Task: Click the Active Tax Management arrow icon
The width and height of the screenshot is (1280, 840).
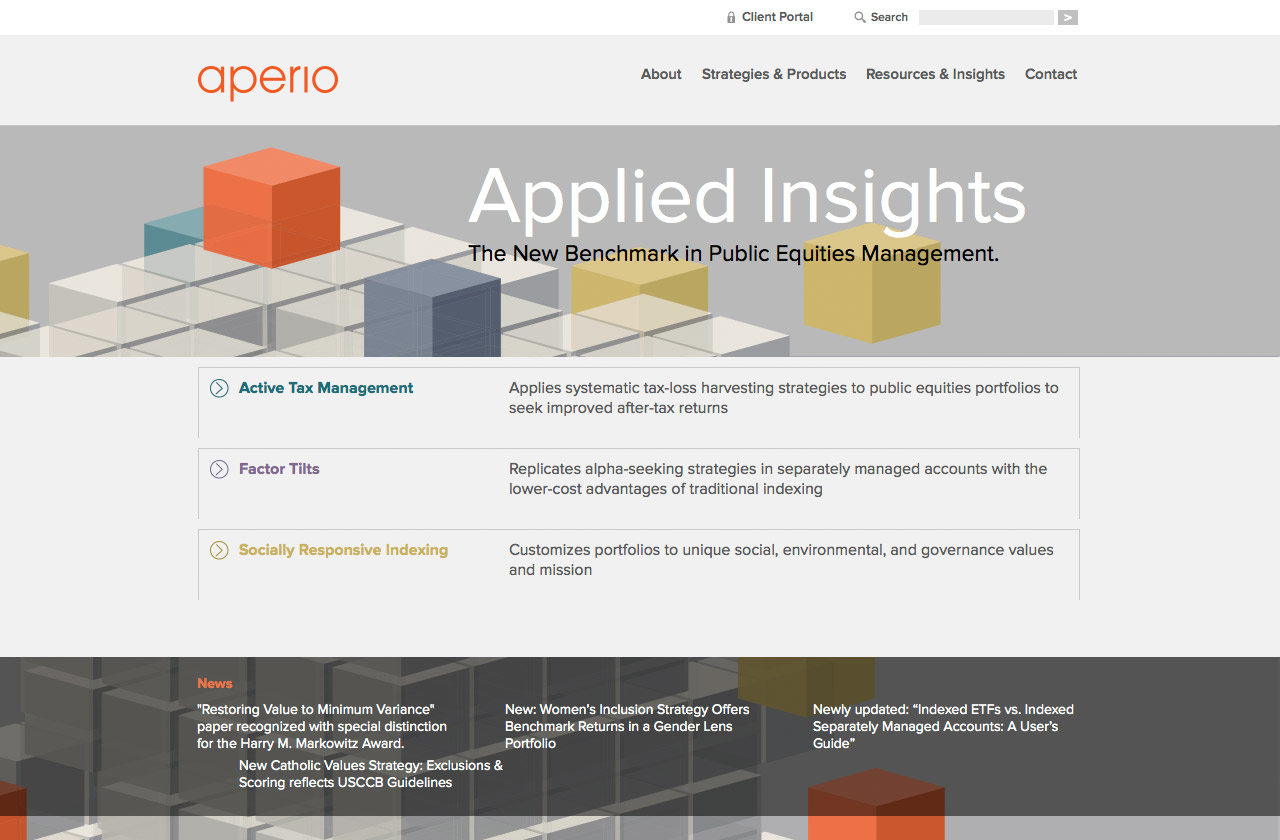Action: 219,388
